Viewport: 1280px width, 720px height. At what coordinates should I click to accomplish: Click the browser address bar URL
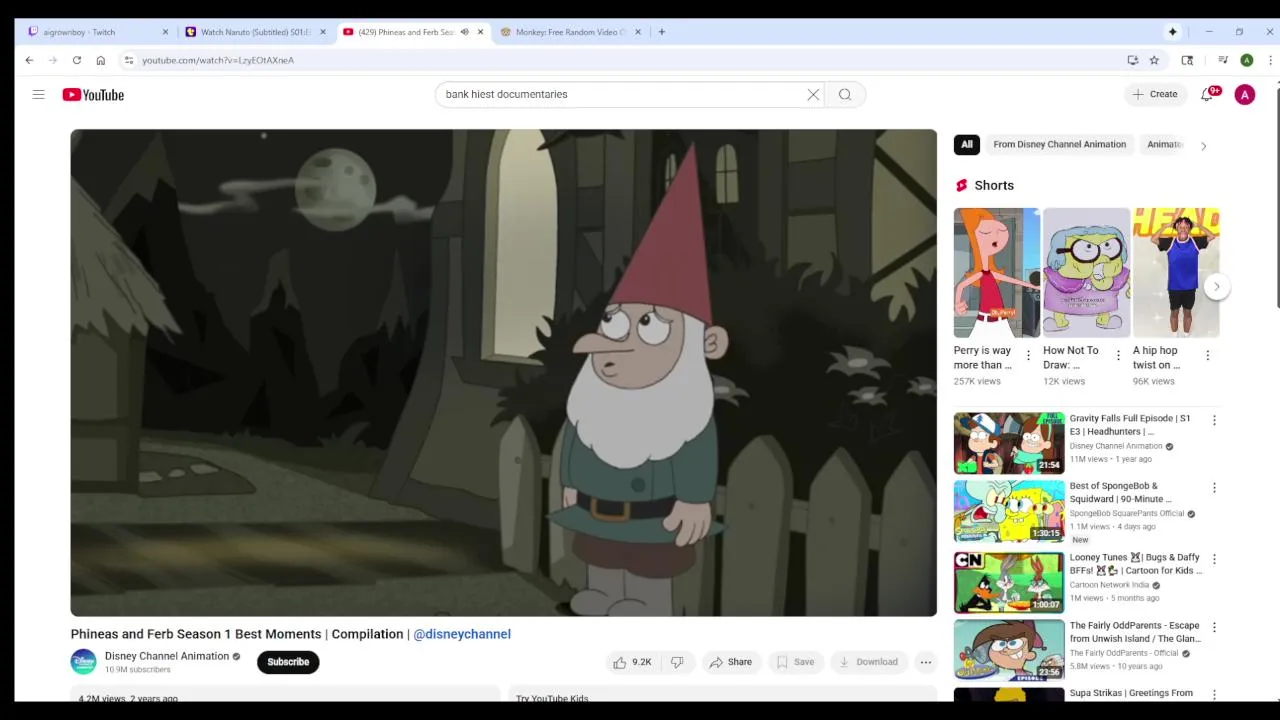(x=218, y=60)
